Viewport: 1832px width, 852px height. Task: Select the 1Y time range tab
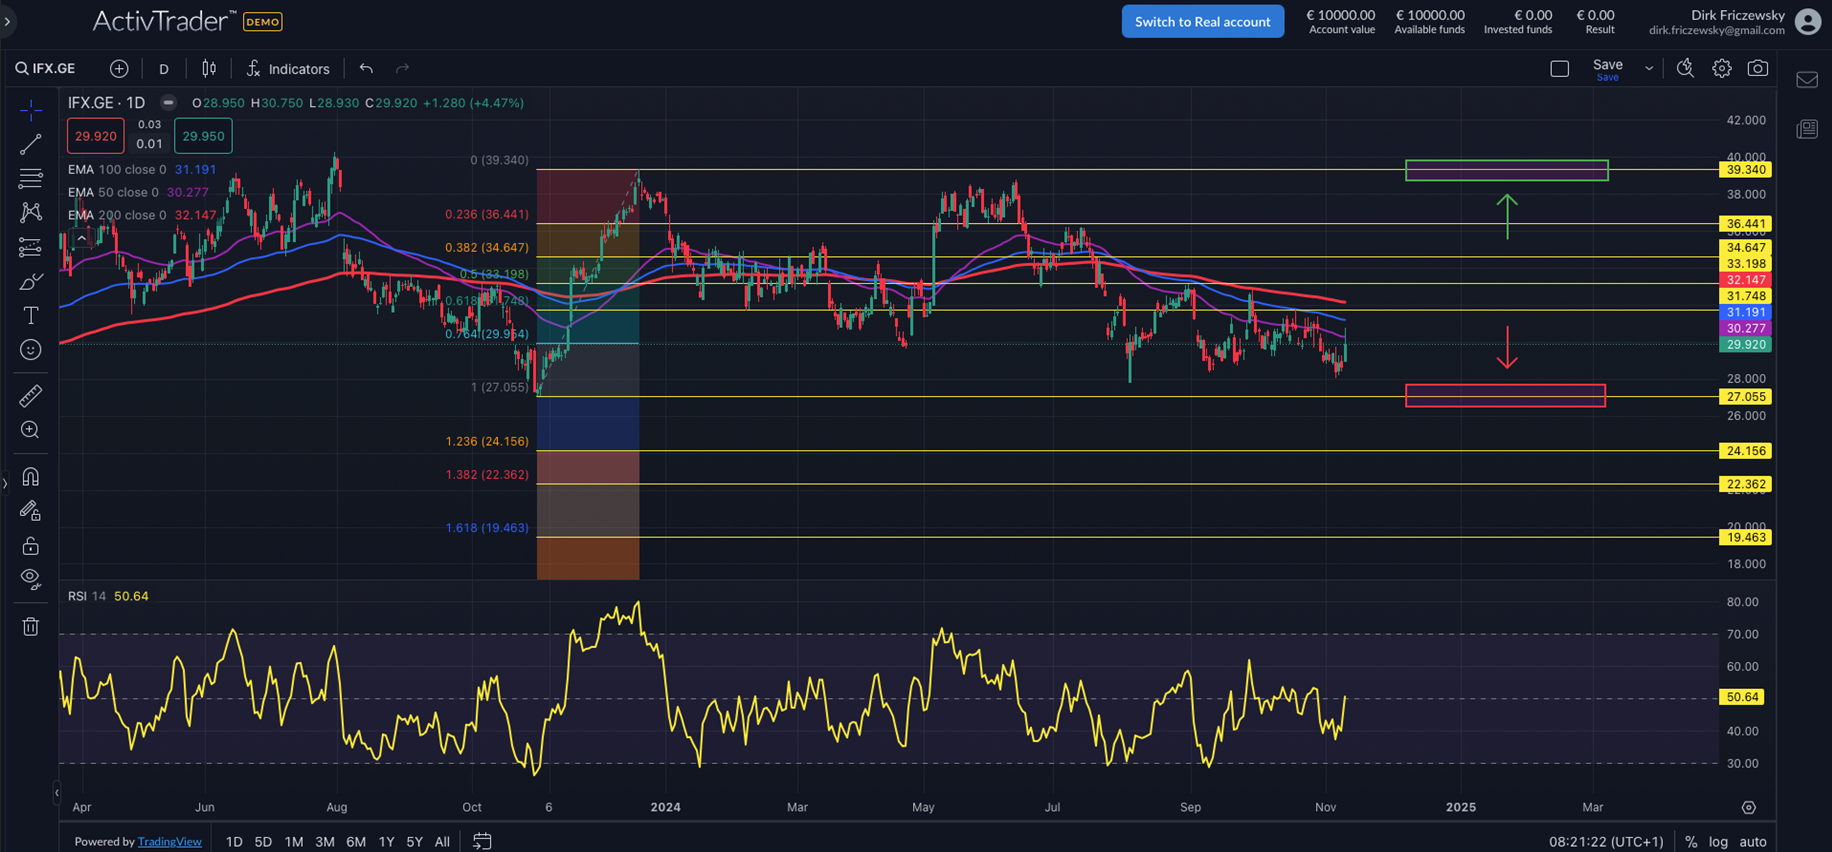386,841
